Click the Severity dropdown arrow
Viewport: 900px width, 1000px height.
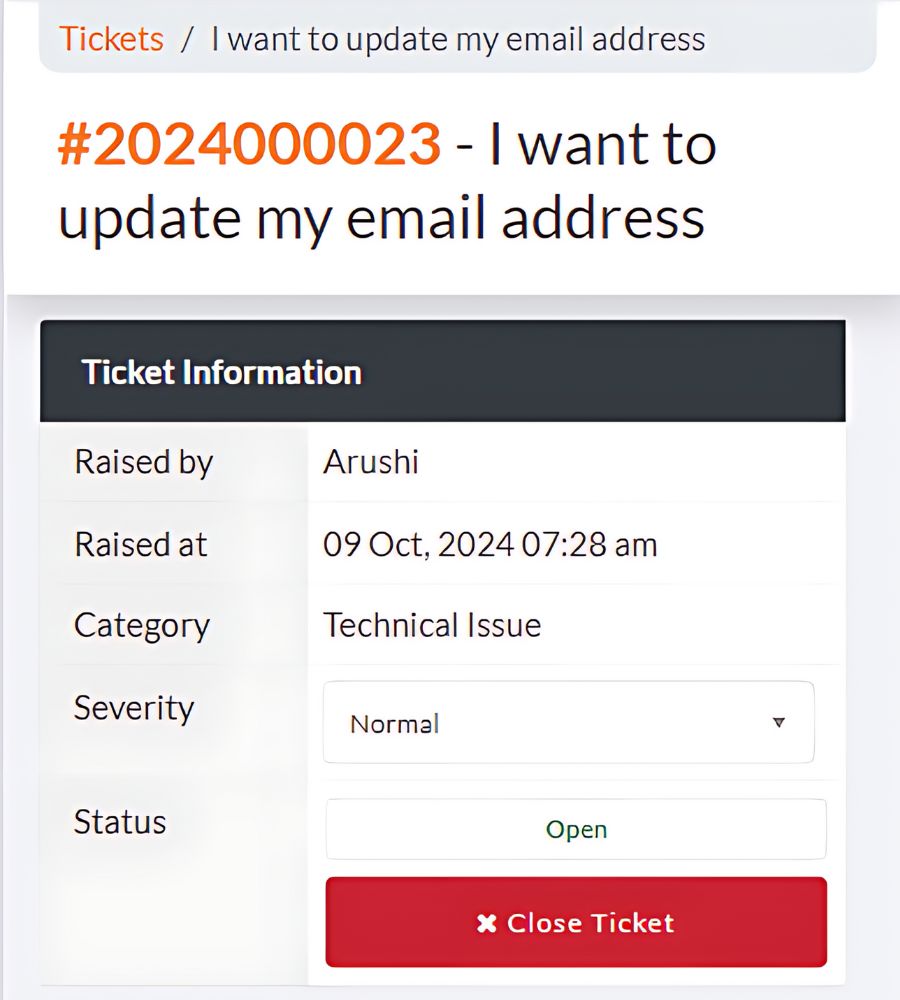(x=779, y=723)
